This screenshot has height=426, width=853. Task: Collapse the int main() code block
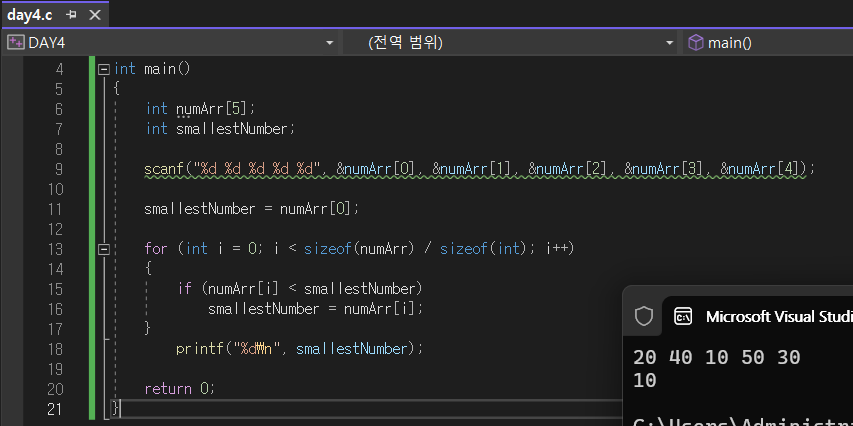(103, 70)
